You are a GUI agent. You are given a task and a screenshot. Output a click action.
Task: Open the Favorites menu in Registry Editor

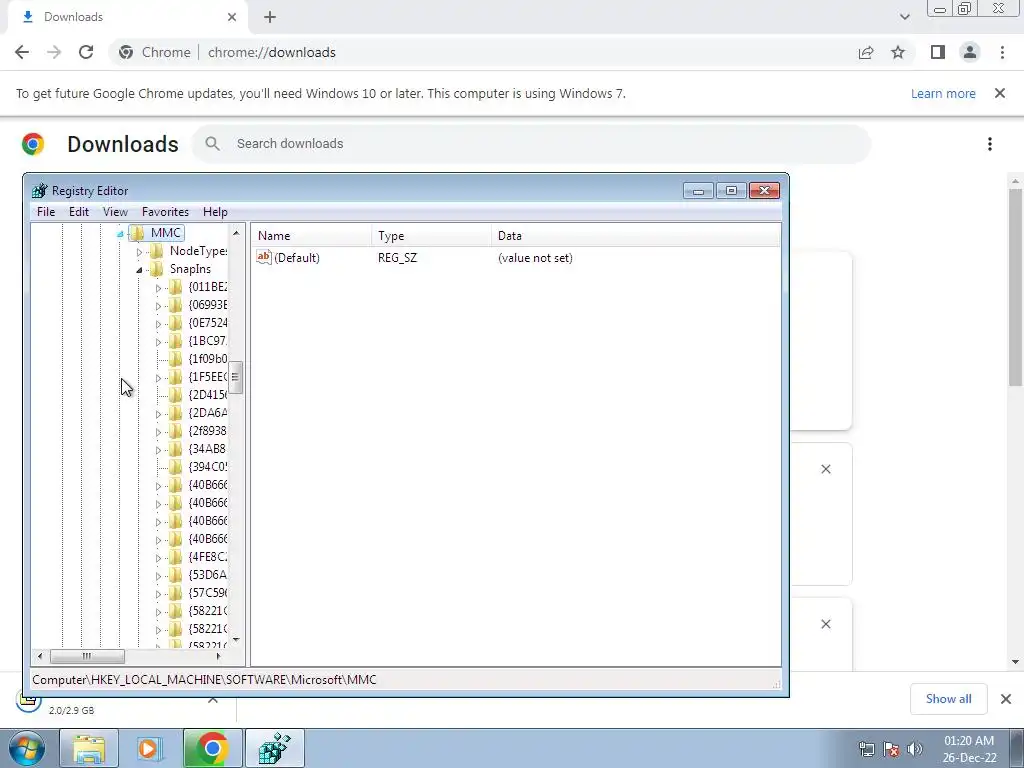[165, 212]
